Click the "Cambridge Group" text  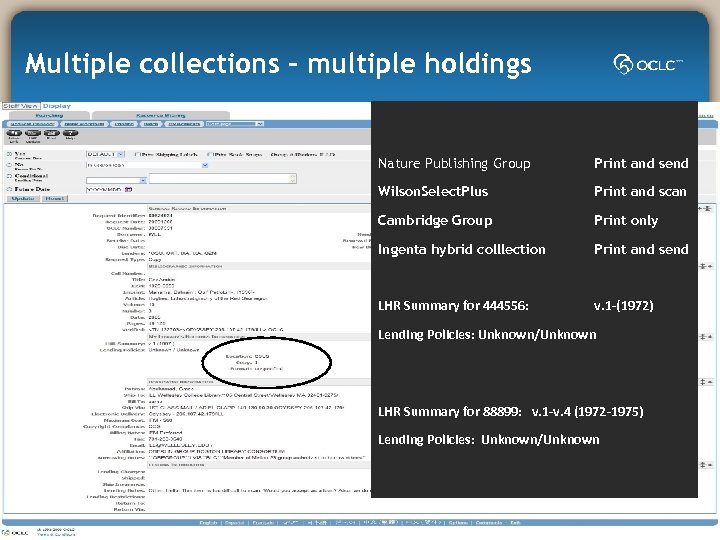click(435, 220)
